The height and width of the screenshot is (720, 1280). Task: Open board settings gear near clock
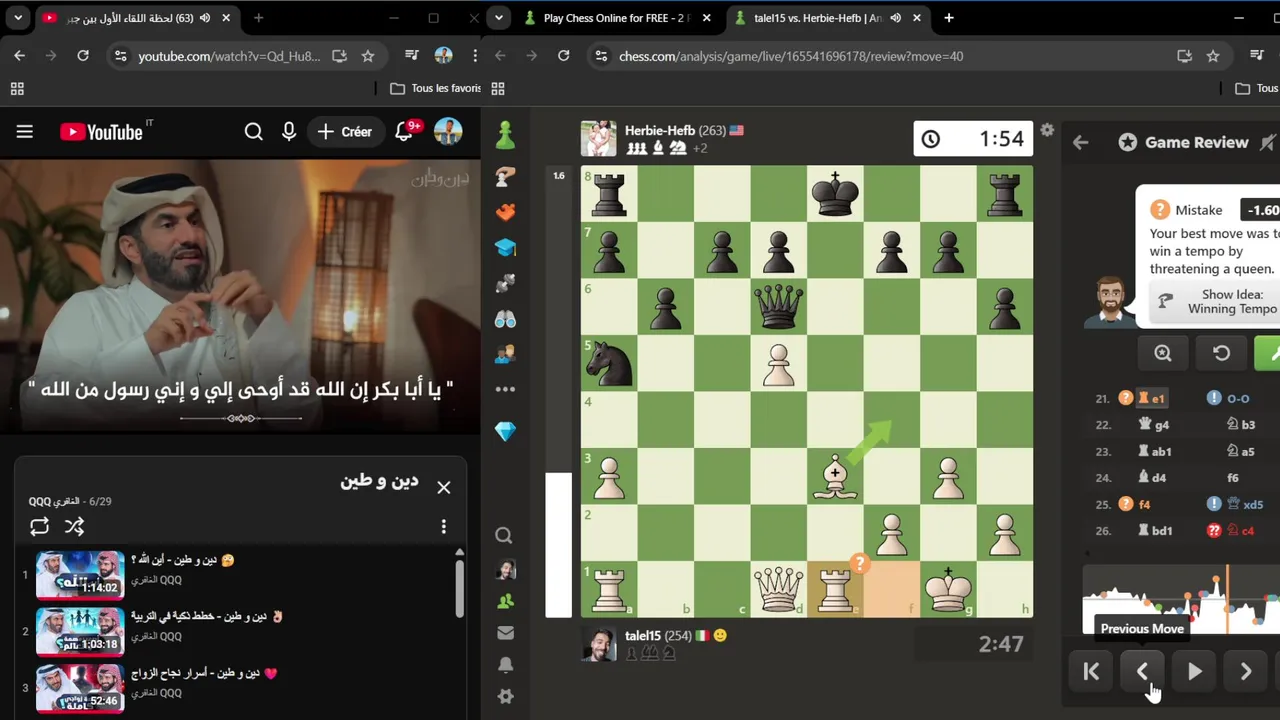(1047, 131)
